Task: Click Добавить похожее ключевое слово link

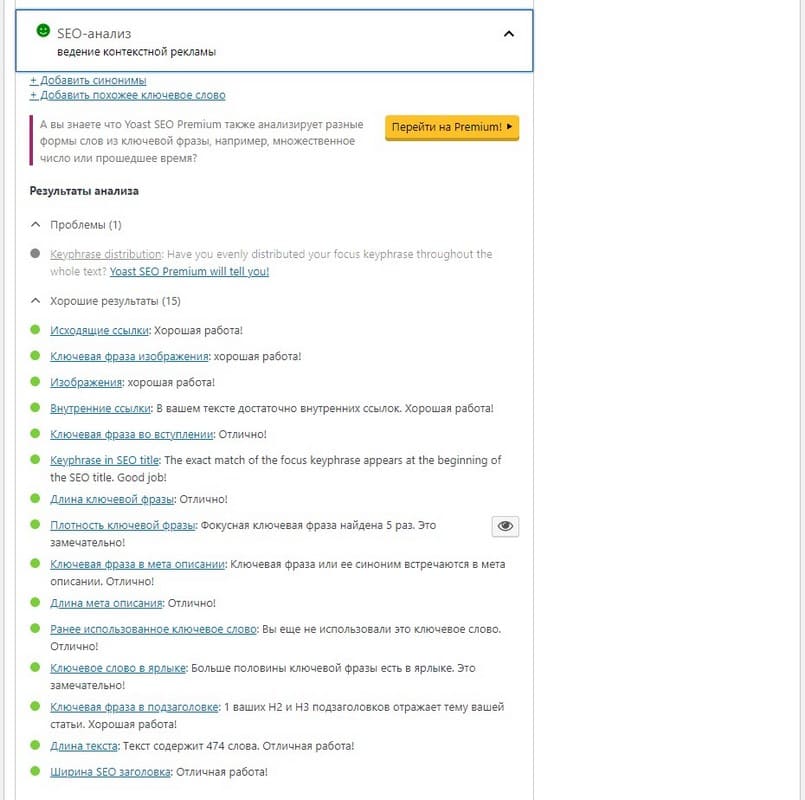Action: (127, 96)
